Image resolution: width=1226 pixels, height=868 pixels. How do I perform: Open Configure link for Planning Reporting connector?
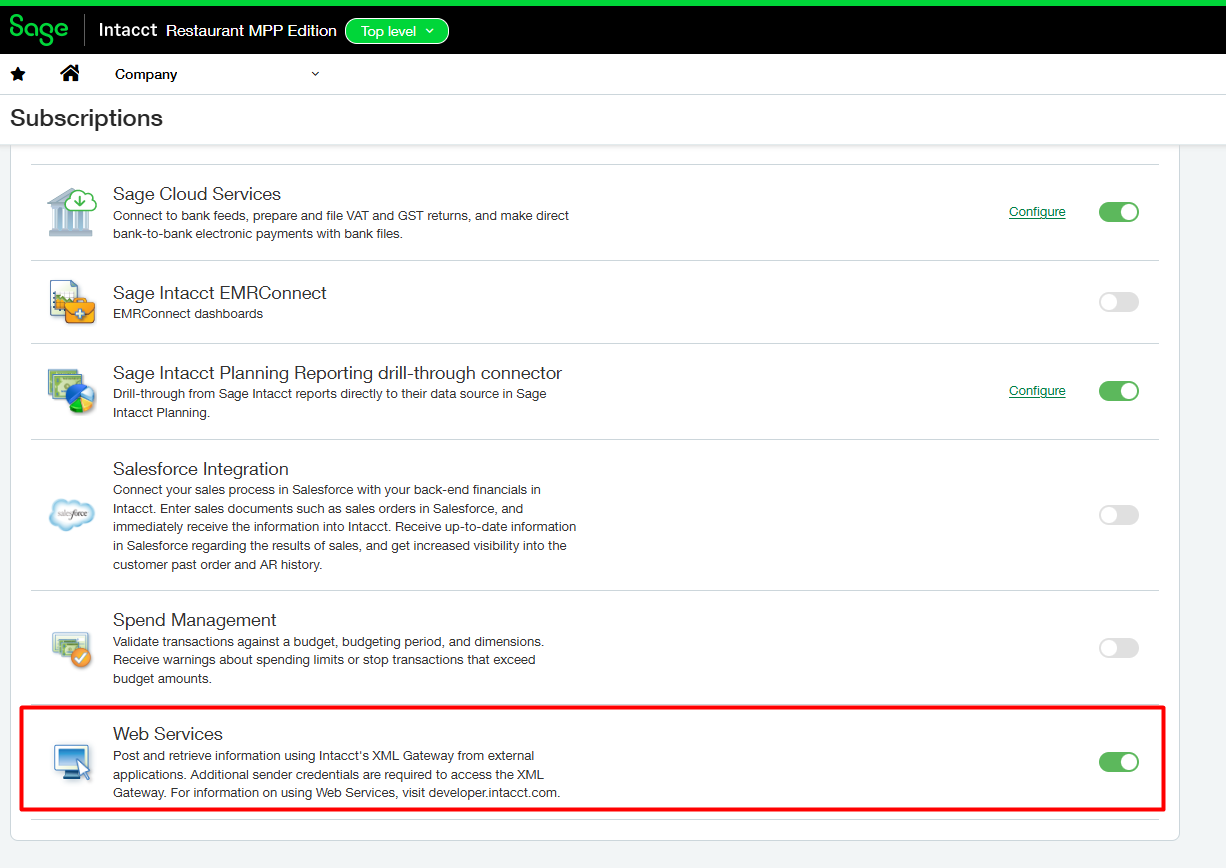[x=1037, y=391]
